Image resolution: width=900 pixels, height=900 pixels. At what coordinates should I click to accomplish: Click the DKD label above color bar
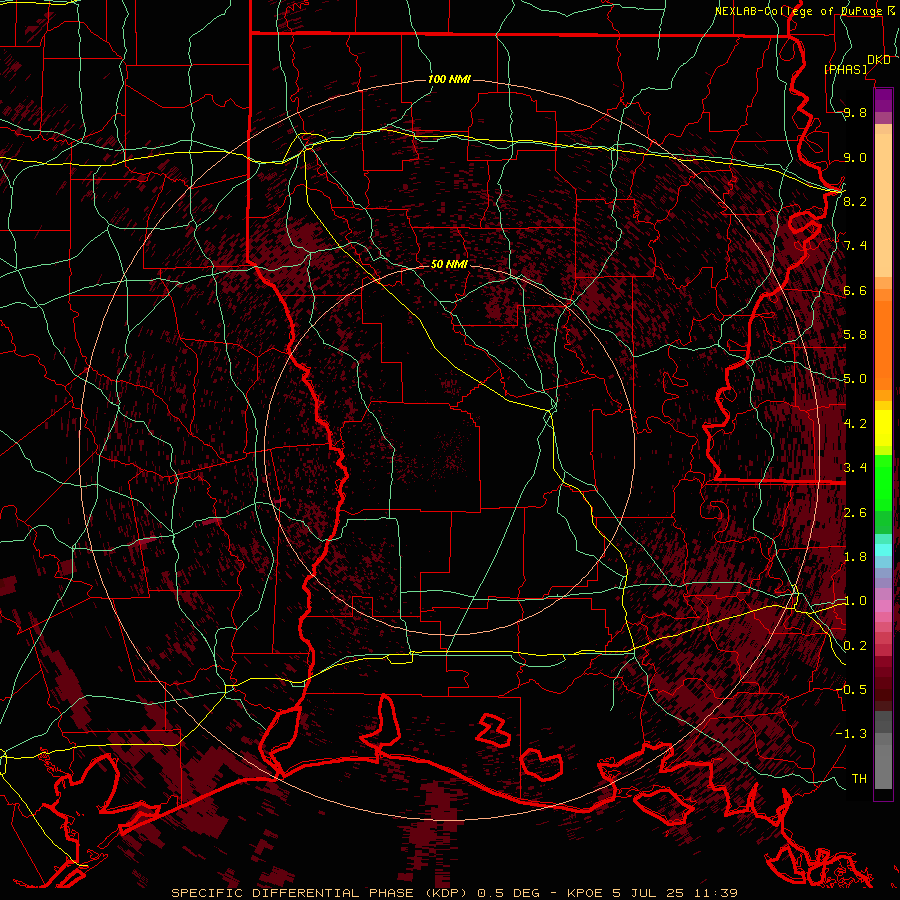coord(879,60)
